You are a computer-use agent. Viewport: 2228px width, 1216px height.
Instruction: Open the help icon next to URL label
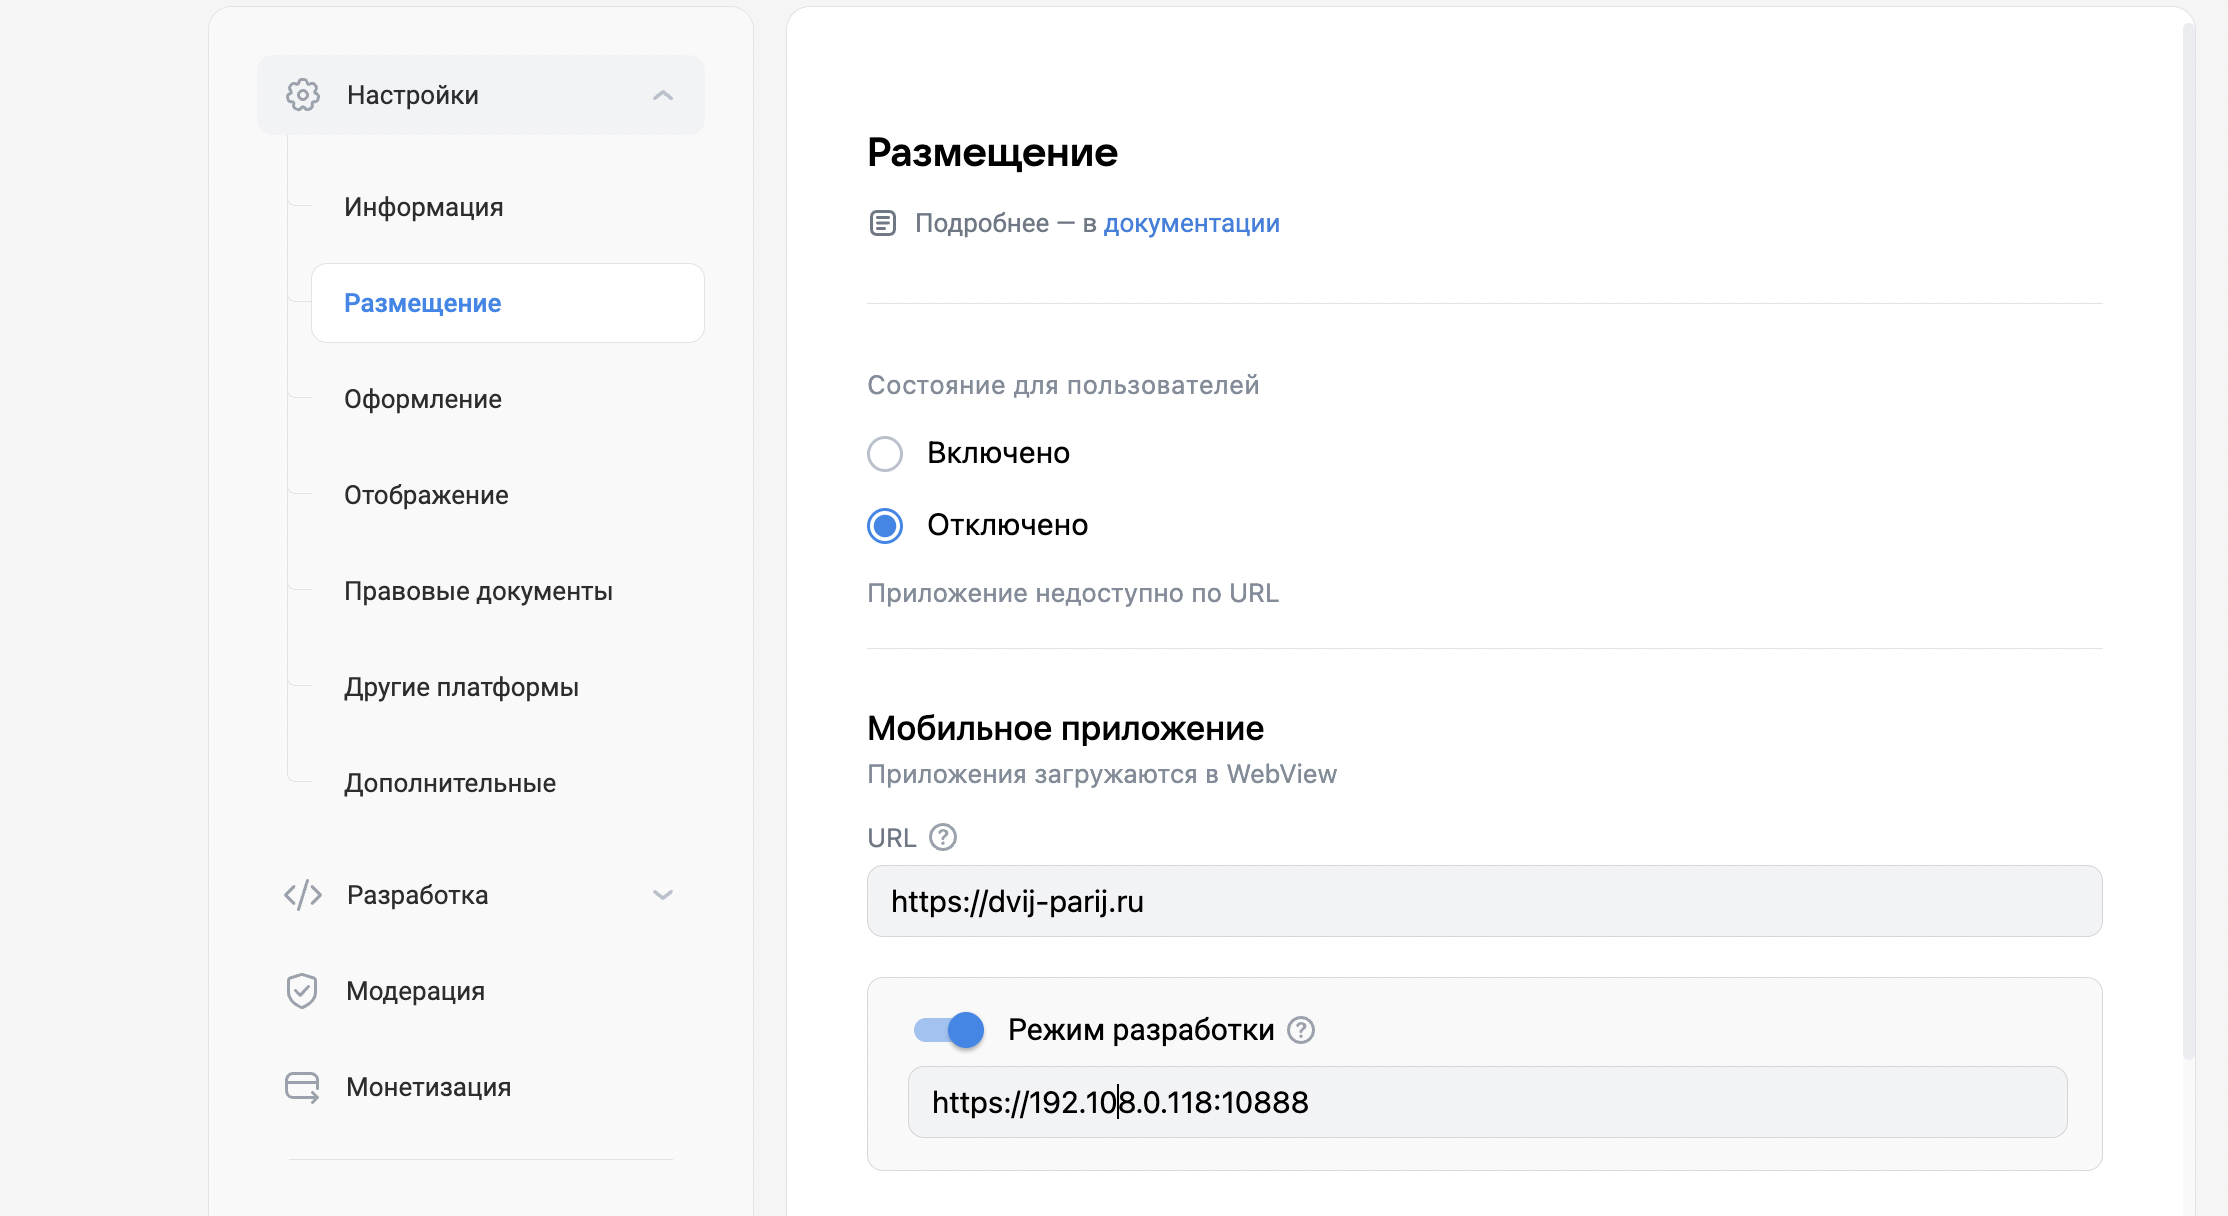pyautogui.click(x=944, y=838)
